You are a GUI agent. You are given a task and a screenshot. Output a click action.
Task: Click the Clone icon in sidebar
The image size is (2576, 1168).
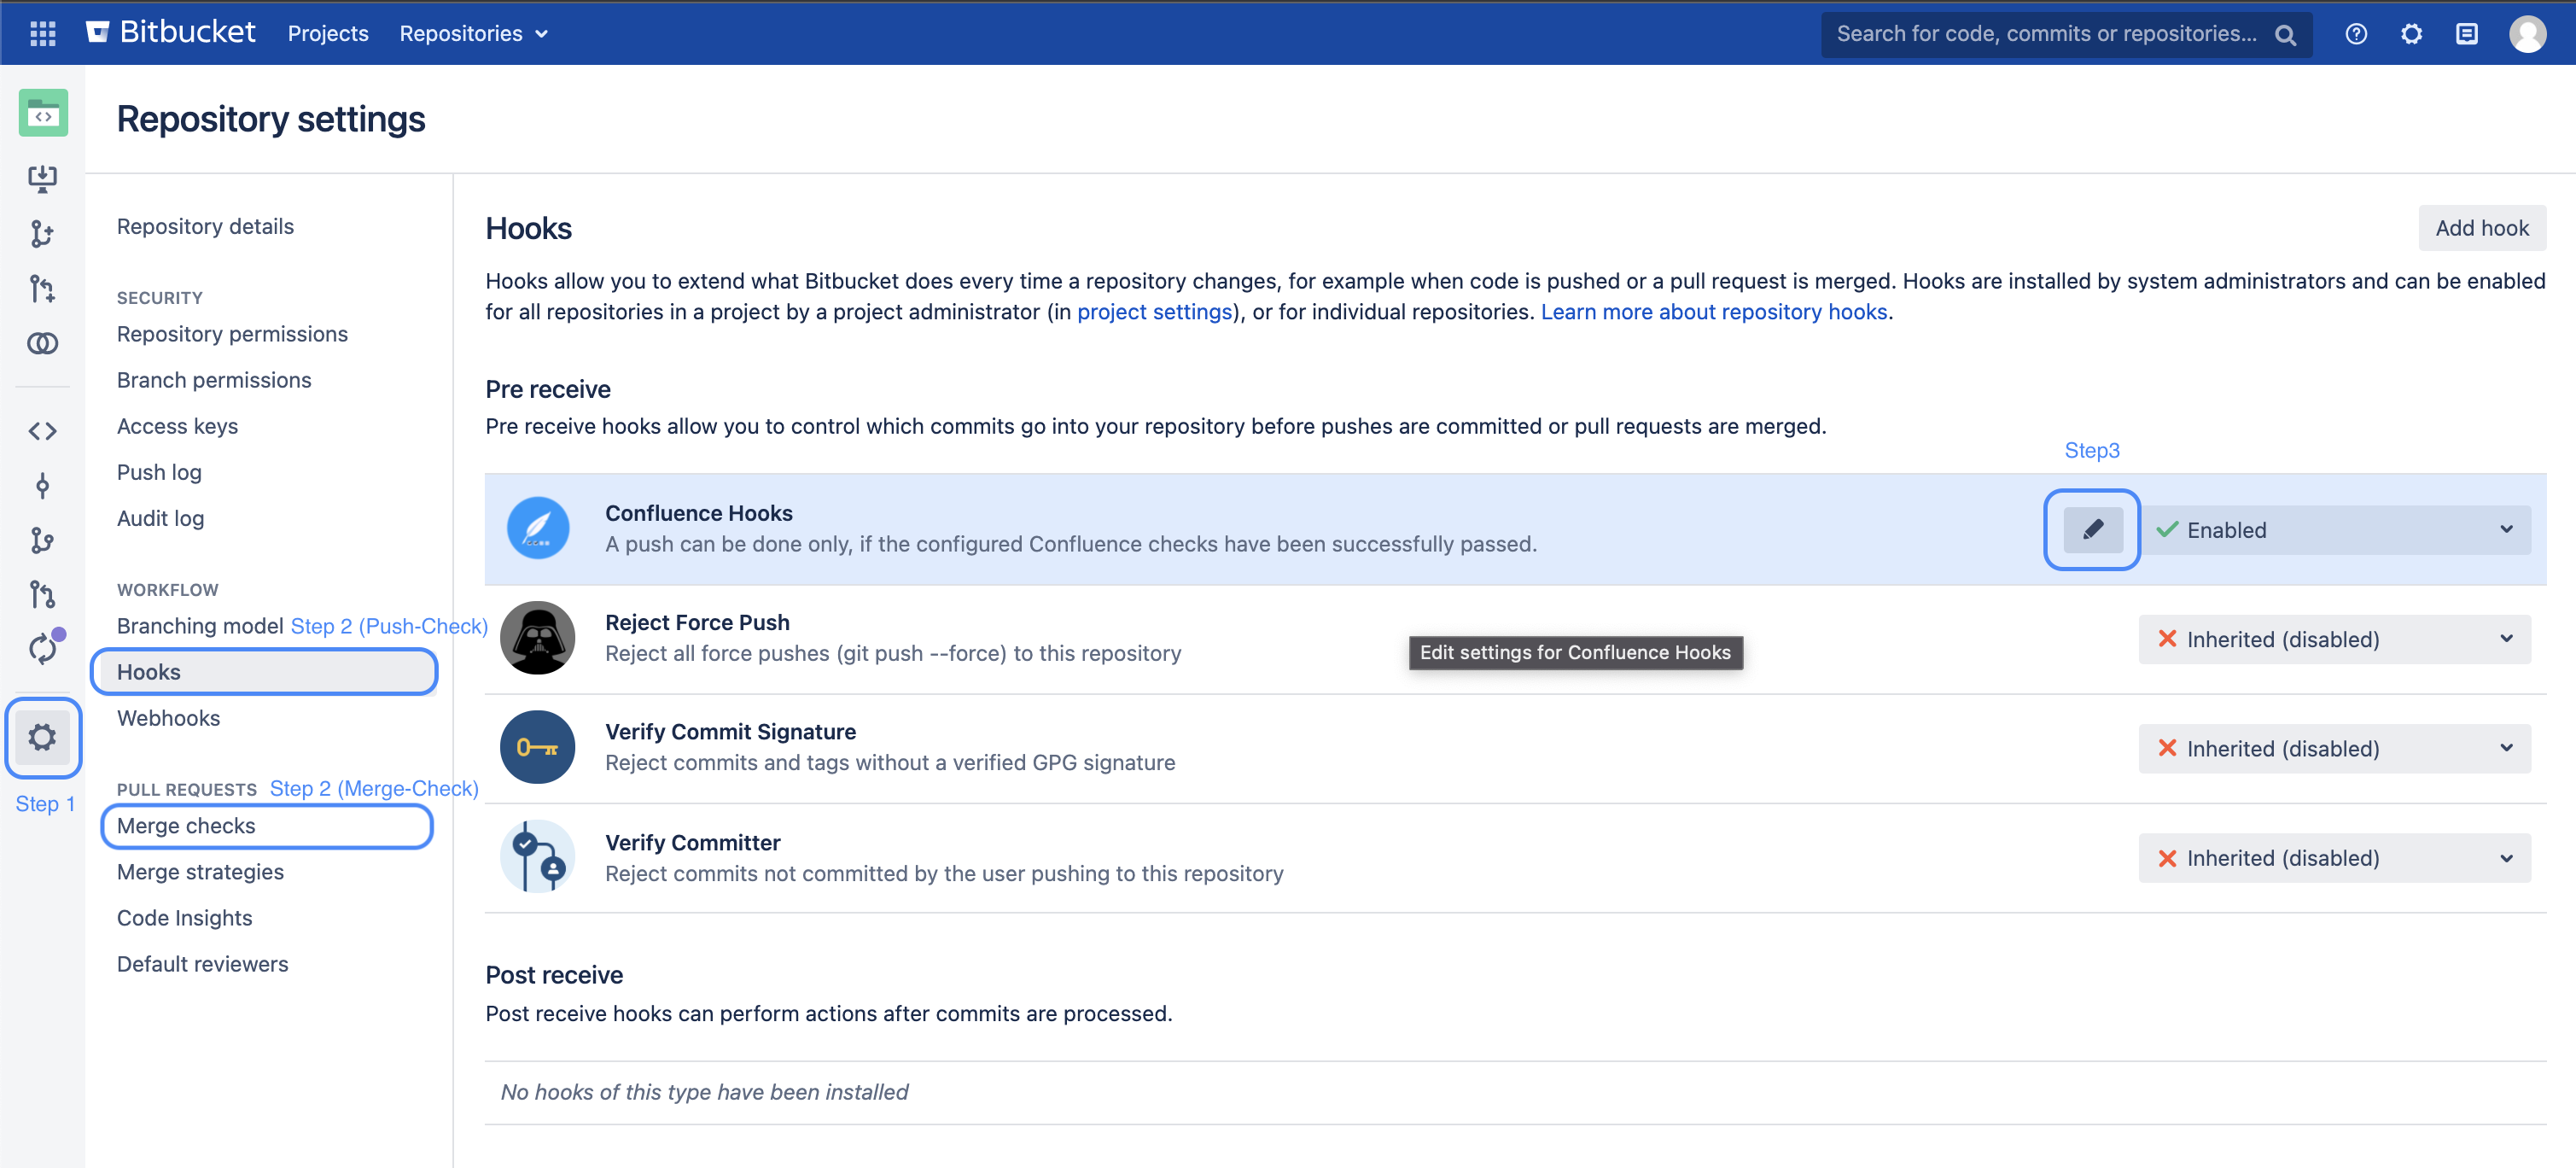point(42,178)
